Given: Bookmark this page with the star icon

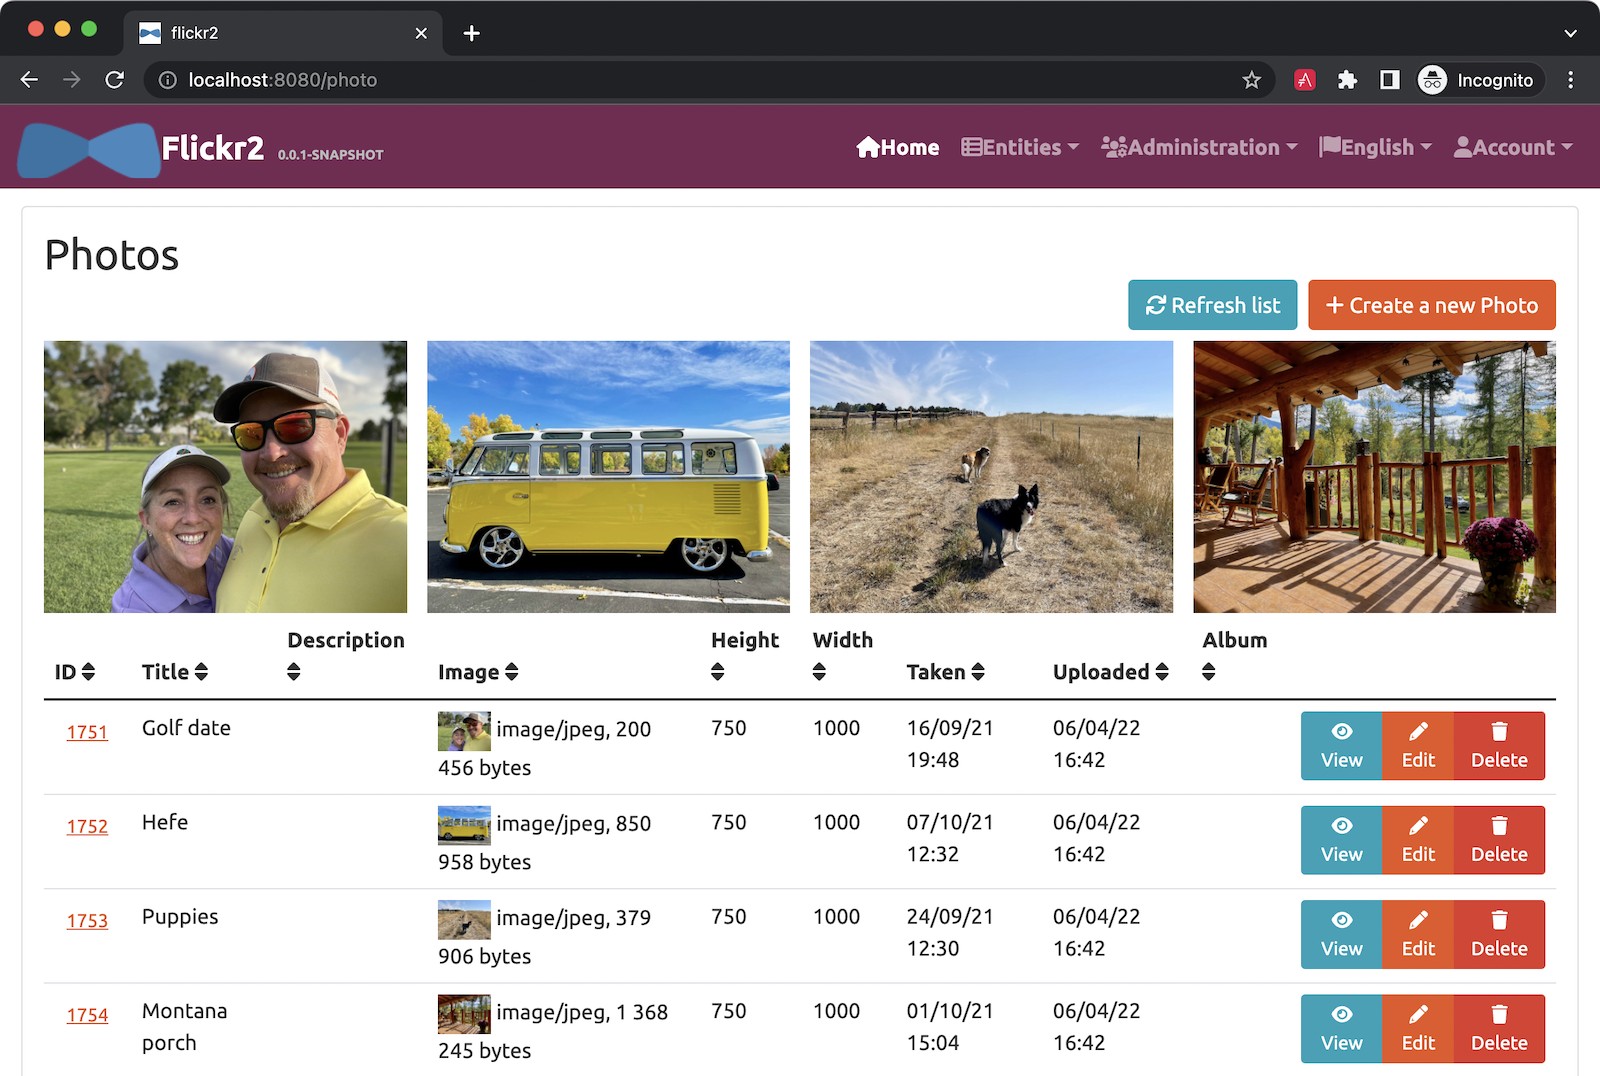Looking at the screenshot, I should [x=1251, y=80].
